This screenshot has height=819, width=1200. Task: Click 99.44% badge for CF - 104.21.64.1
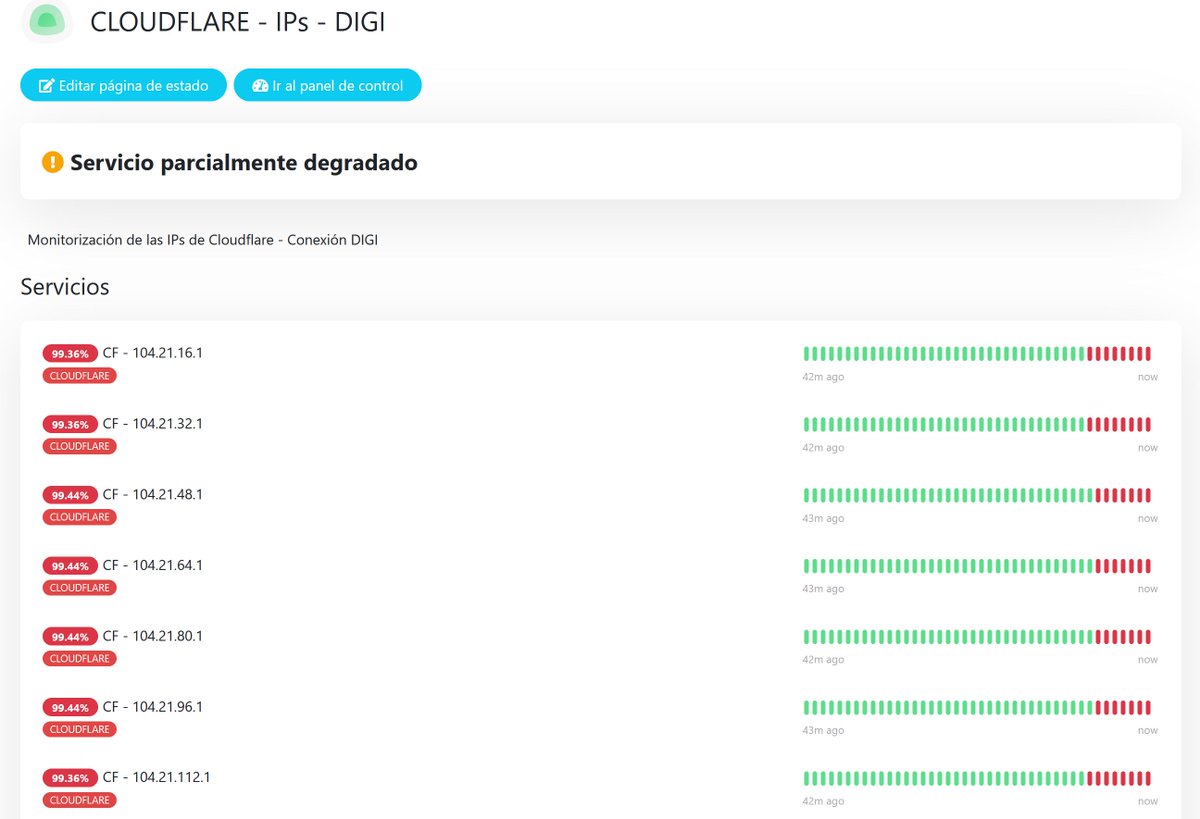[70, 566]
